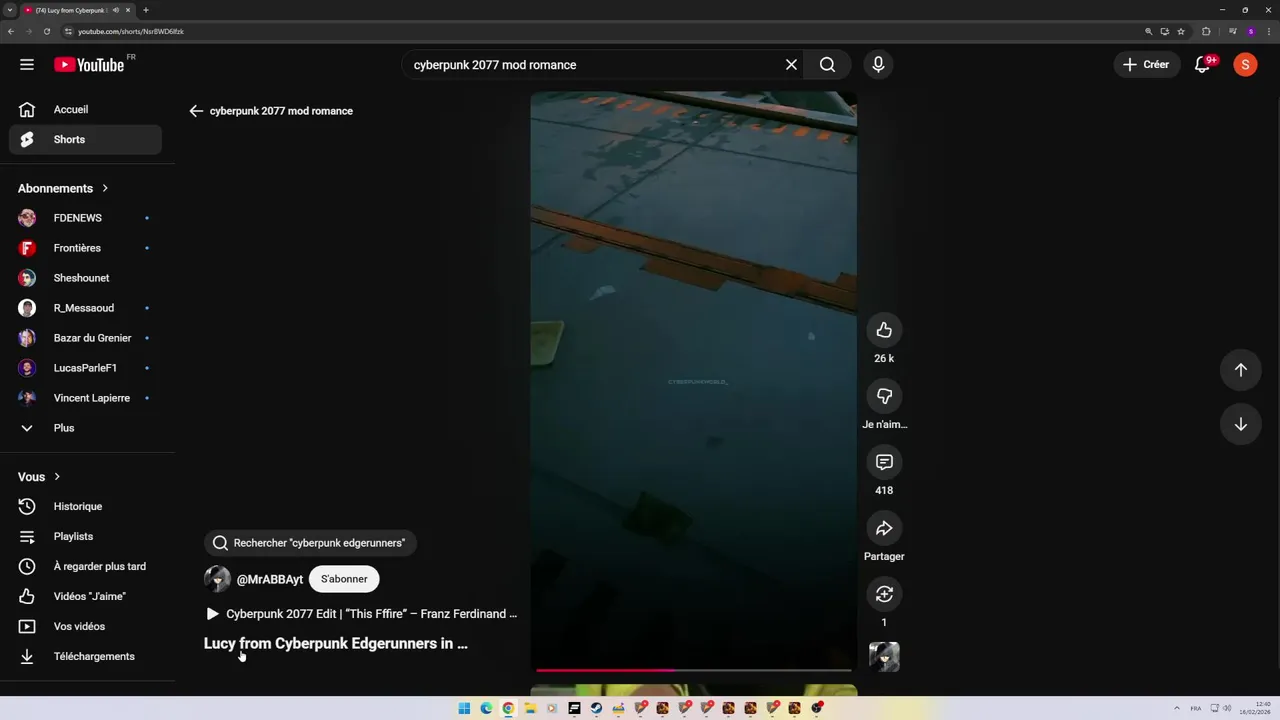Open Playlists in the sidebar
The image size is (1280, 720).
click(x=86, y=537)
